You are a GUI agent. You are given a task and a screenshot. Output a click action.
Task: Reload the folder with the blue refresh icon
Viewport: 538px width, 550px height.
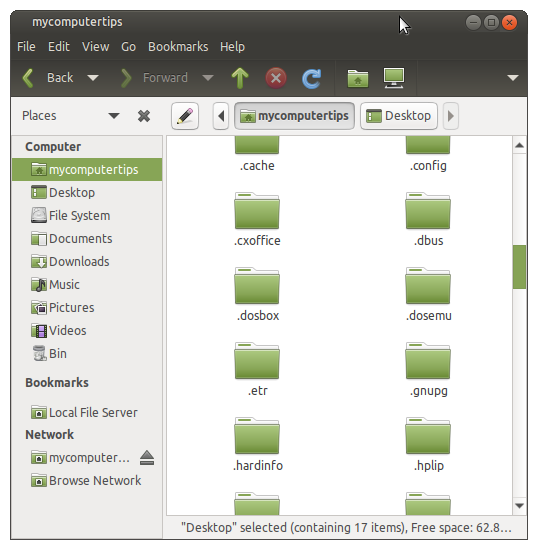pyautogui.click(x=311, y=78)
